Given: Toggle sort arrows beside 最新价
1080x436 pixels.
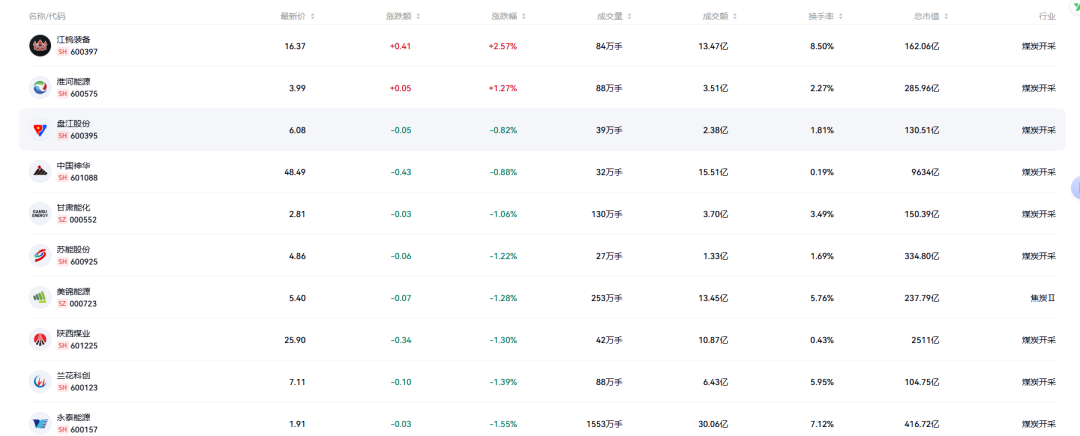Looking at the screenshot, I should (313, 16).
